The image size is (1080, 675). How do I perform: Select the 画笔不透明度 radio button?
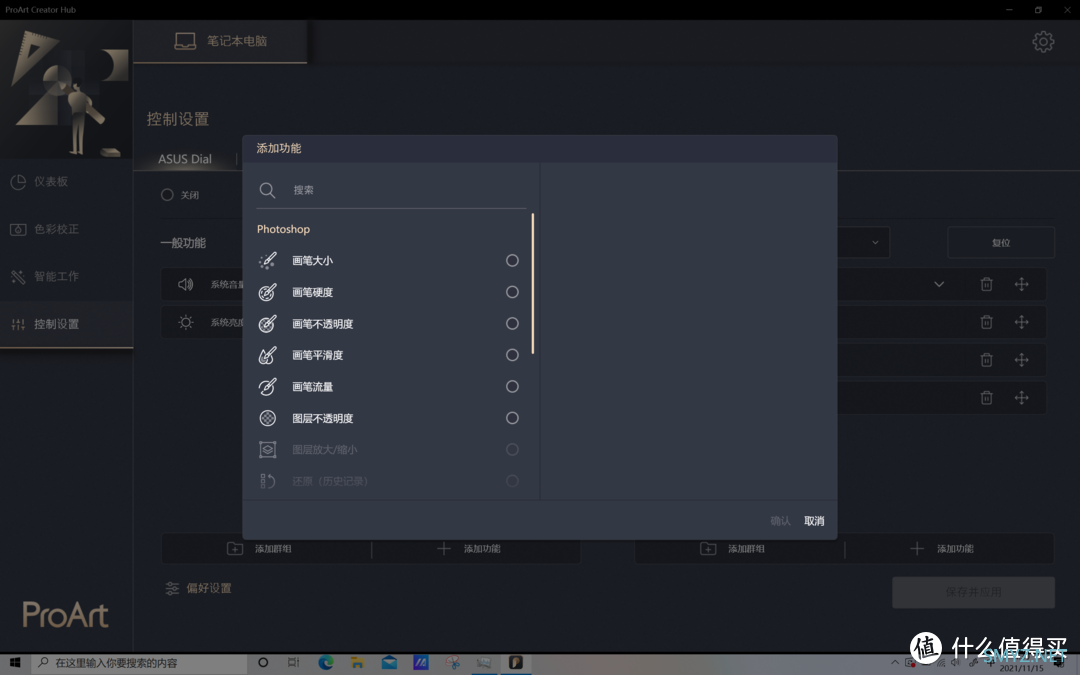pos(512,324)
